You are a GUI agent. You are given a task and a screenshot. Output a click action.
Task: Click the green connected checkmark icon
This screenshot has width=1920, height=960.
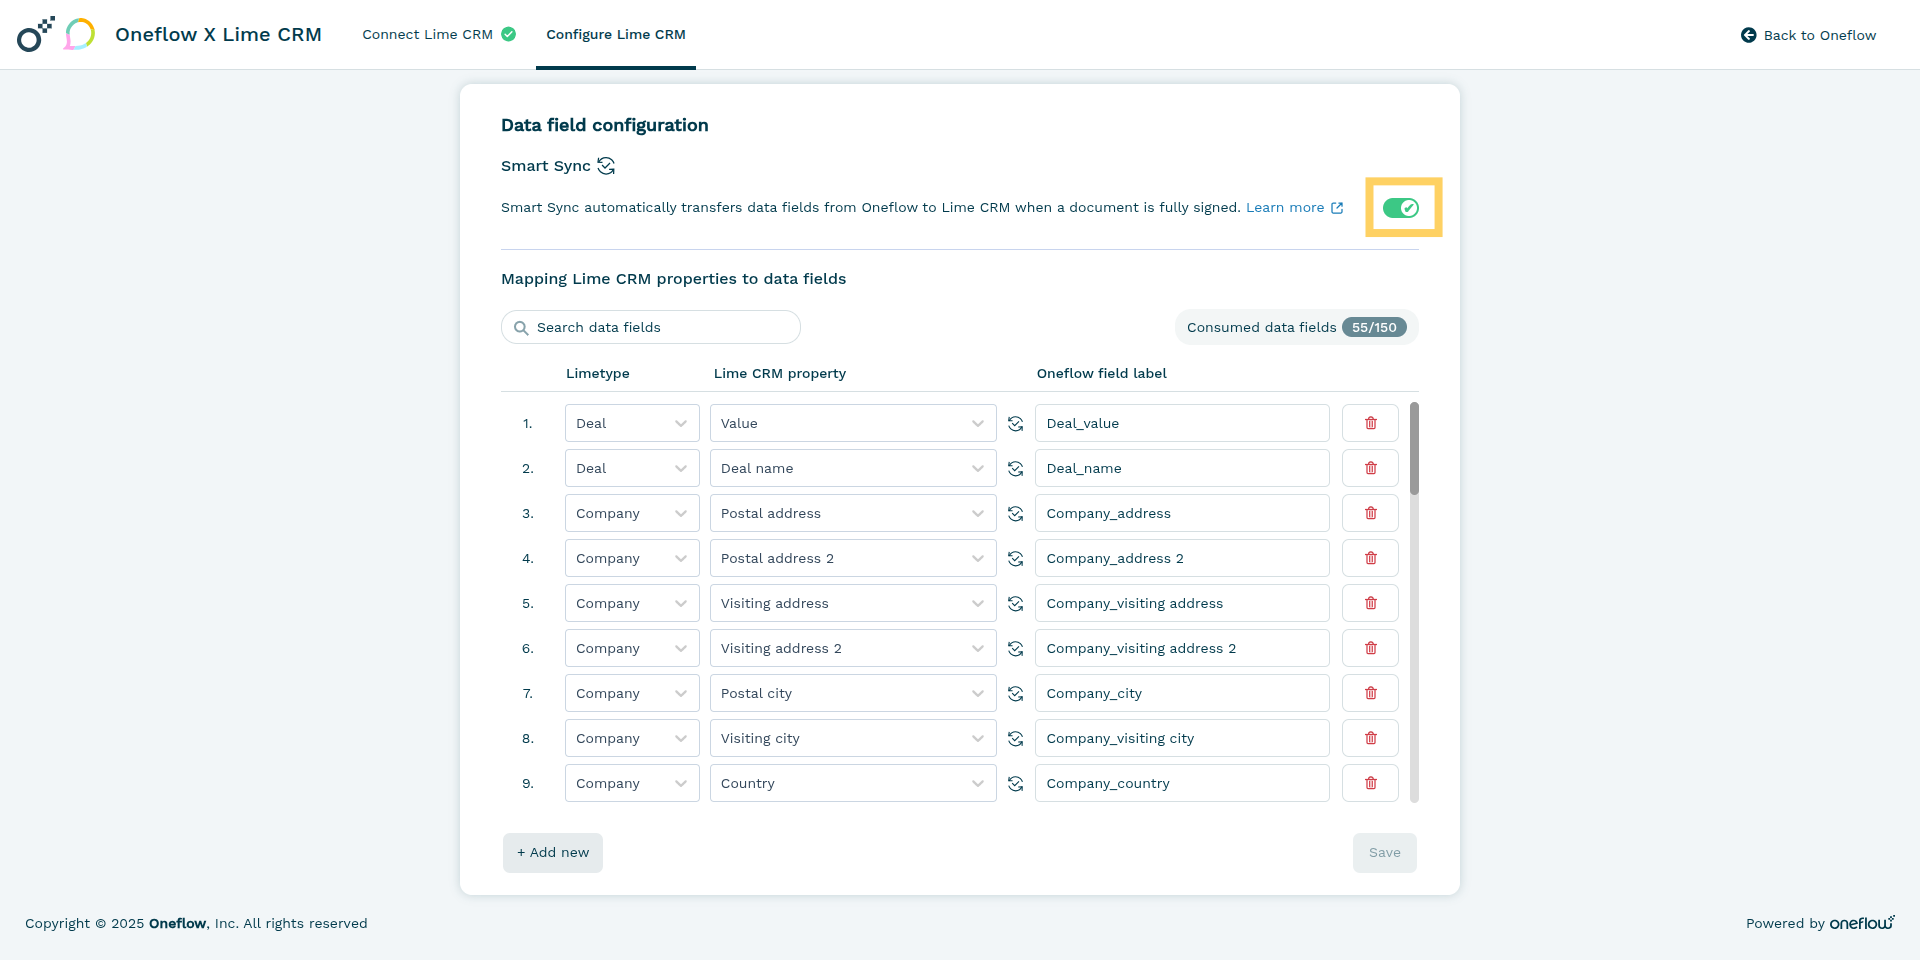tap(509, 34)
